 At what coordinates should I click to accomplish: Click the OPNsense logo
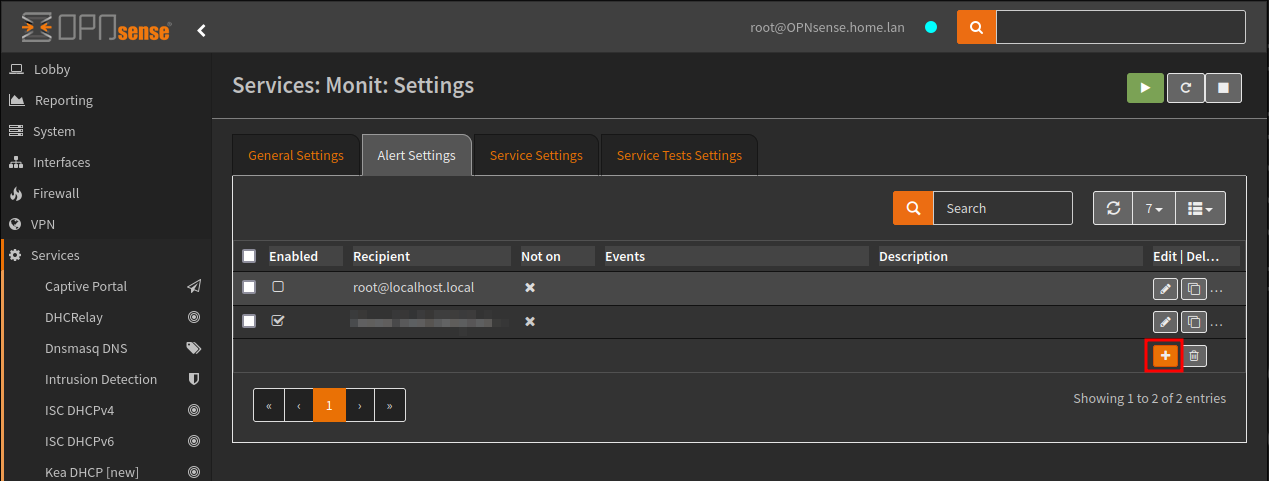(x=95, y=29)
